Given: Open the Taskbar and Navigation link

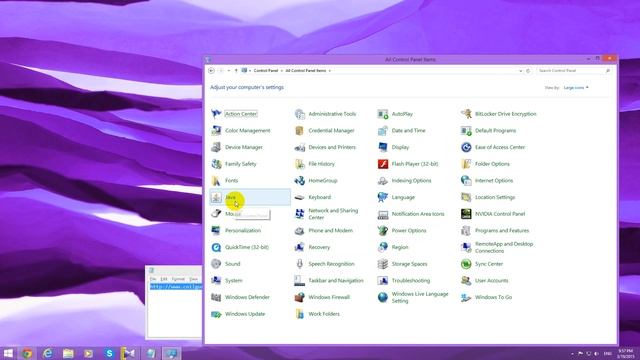Looking at the screenshot, I should (x=336, y=281).
